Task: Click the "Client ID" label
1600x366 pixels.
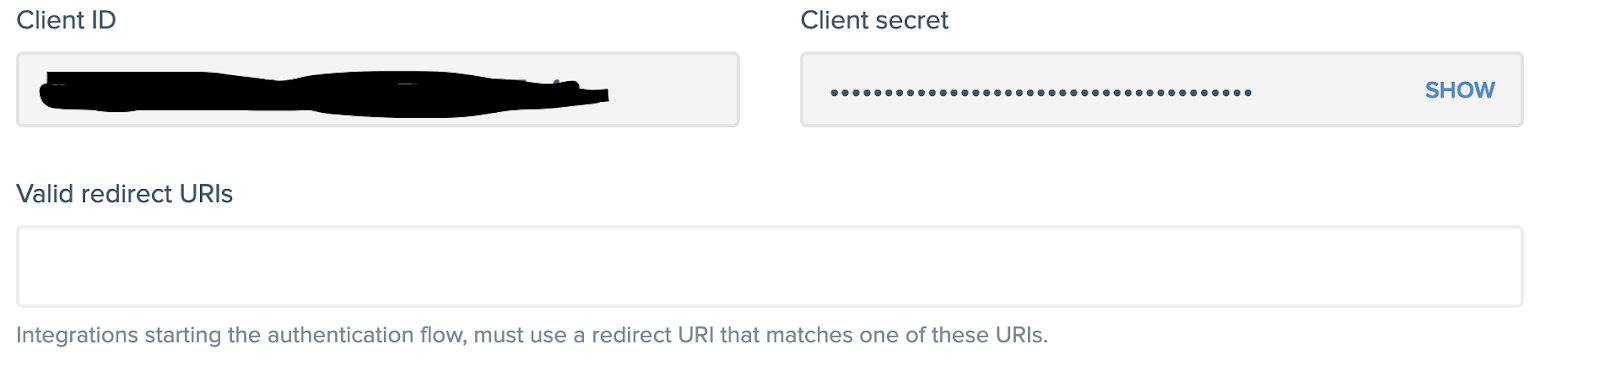Action: pyautogui.click(x=66, y=20)
